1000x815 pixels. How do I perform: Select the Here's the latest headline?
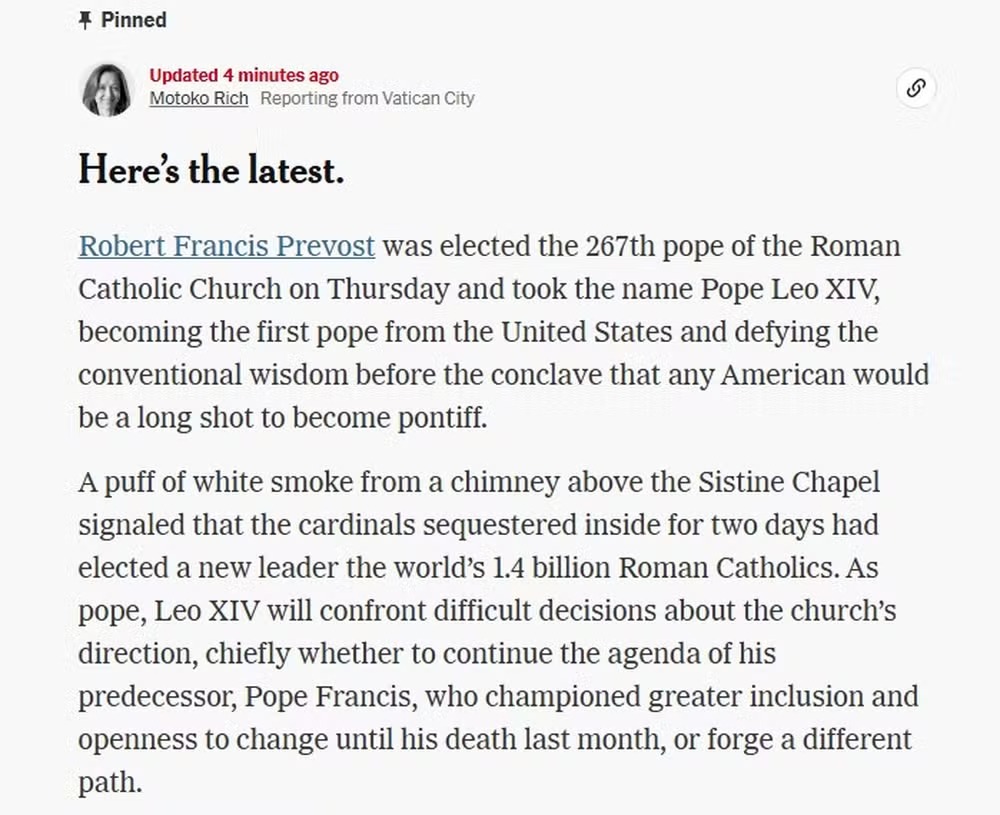[210, 170]
